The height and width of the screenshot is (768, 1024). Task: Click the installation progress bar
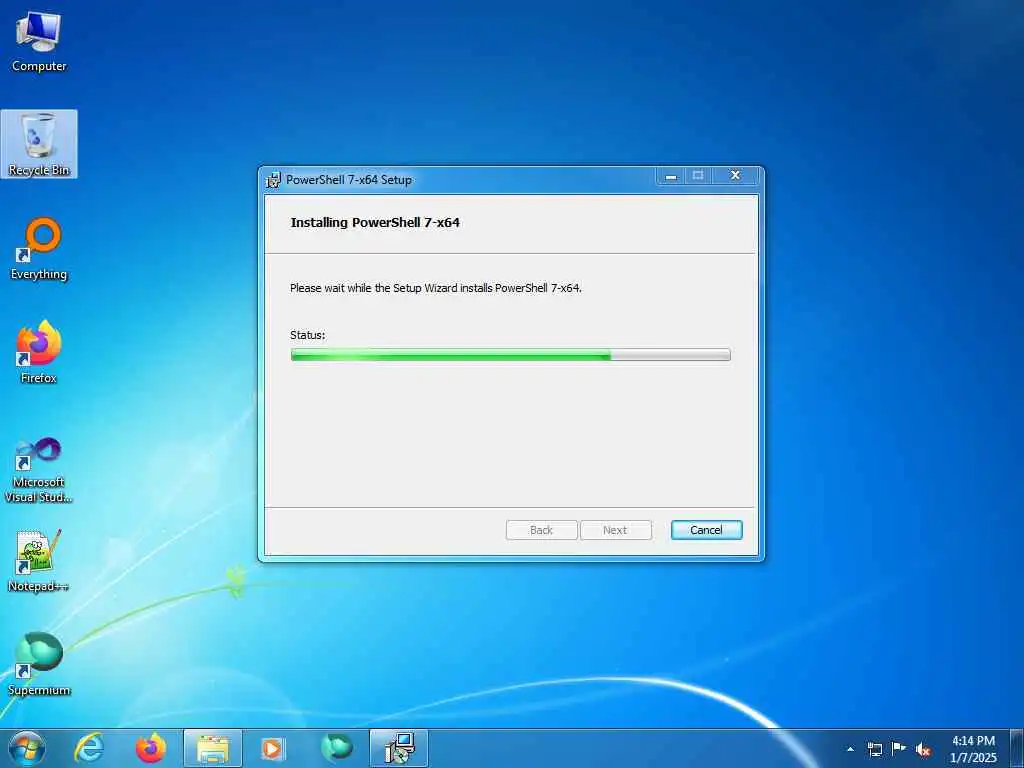[510, 355]
